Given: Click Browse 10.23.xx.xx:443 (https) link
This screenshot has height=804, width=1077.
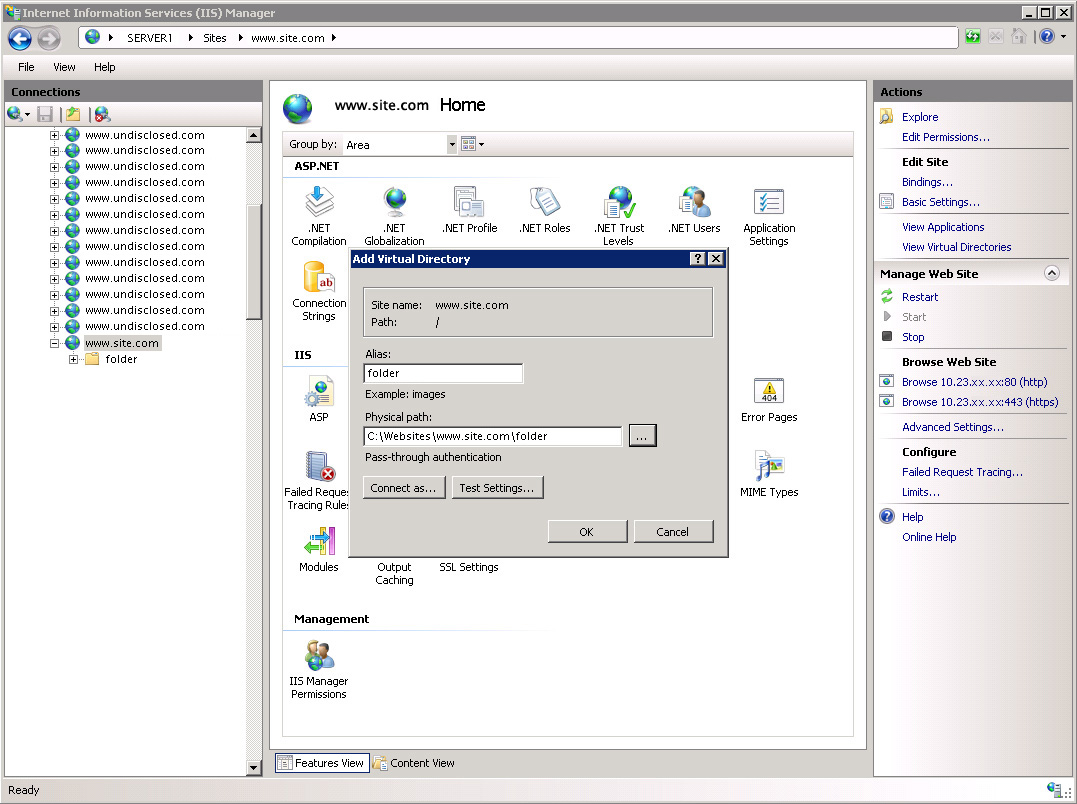Looking at the screenshot, I should click(979, 402).
